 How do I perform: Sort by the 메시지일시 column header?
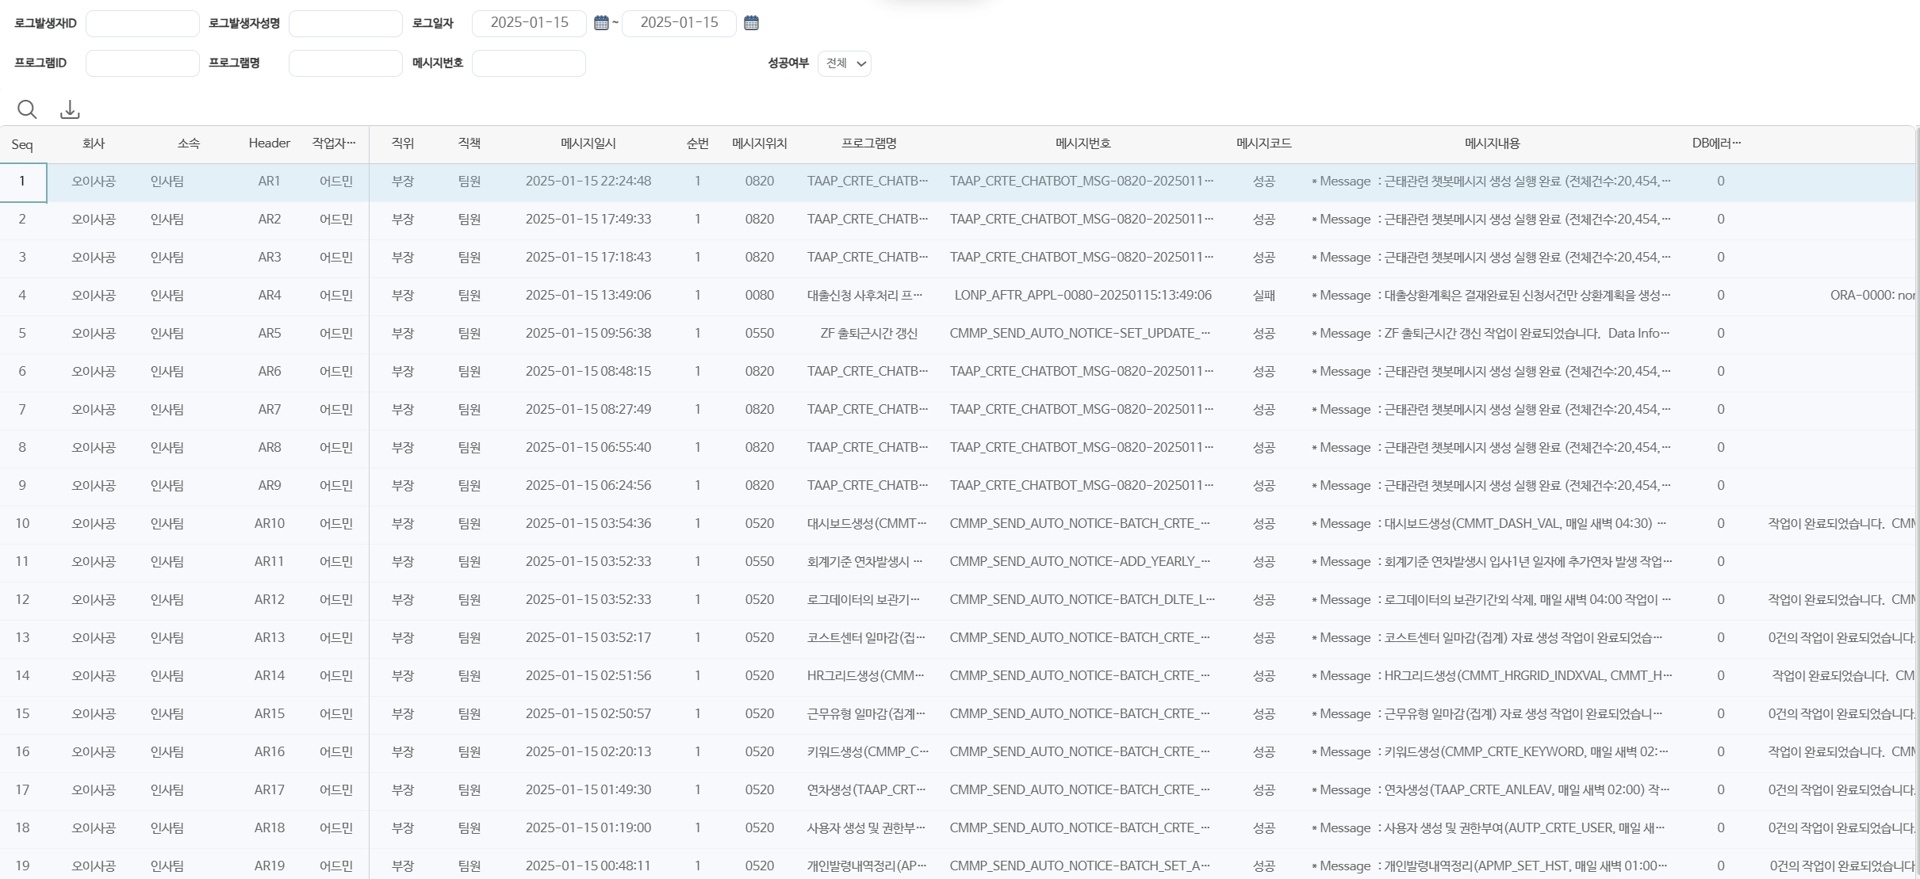pyautogui.click(x=588, y=144)
